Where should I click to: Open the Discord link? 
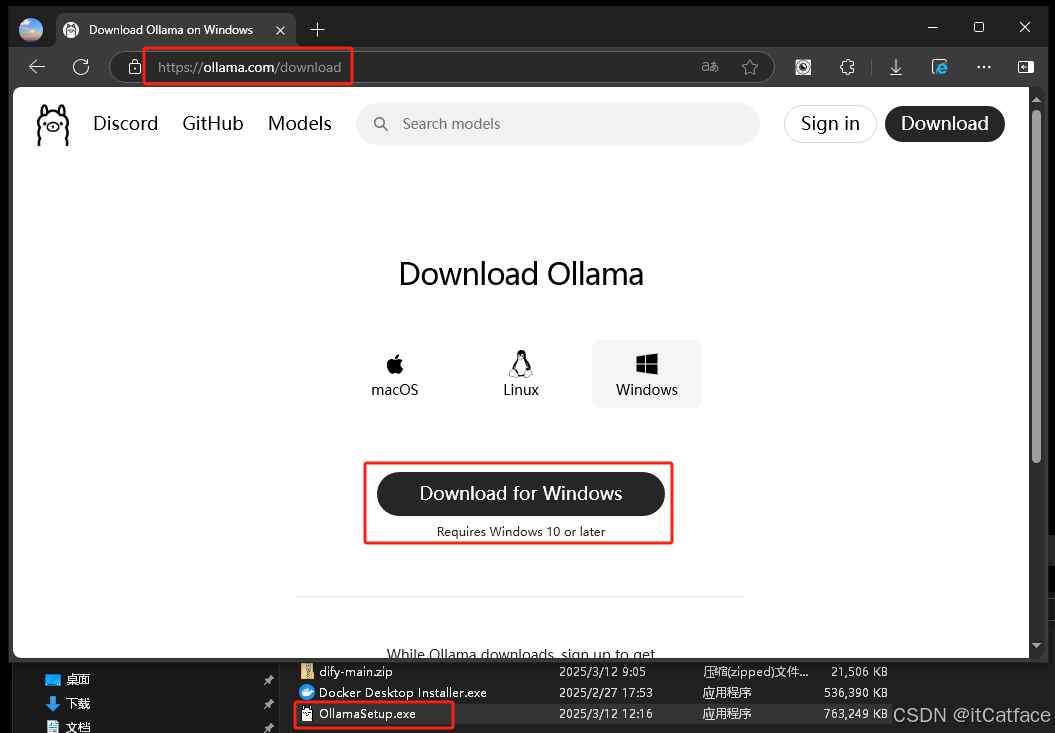tap(126, 123)
